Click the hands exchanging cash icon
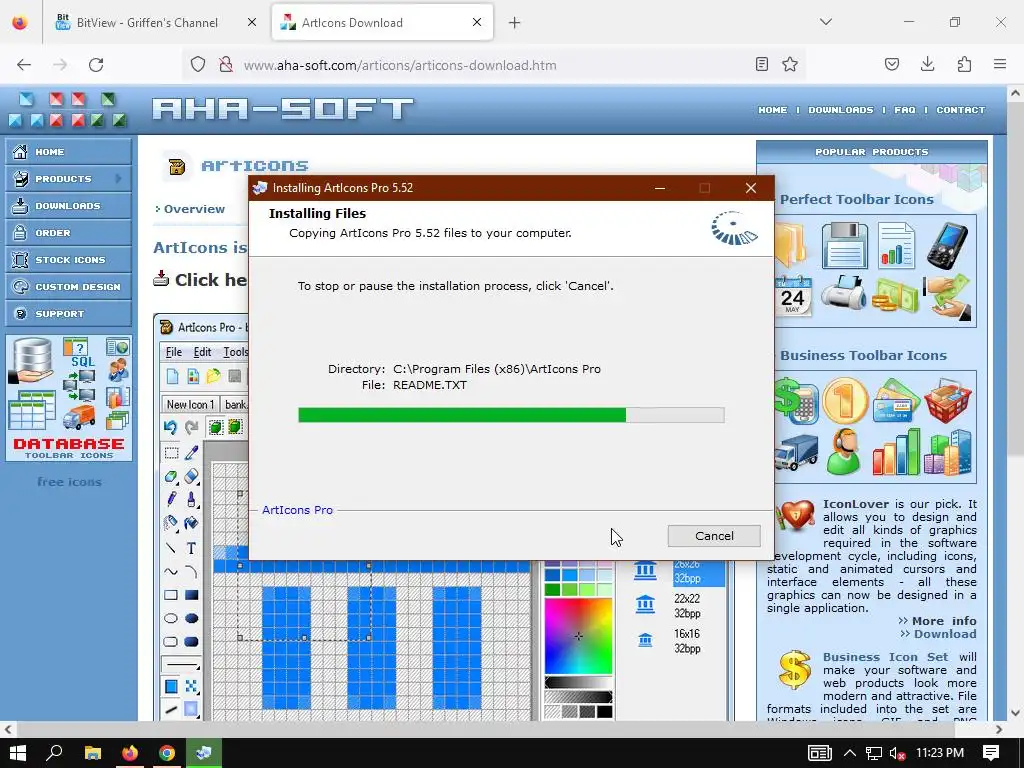The width and height of the screenshot is (1024, 768). coord(948,295)
